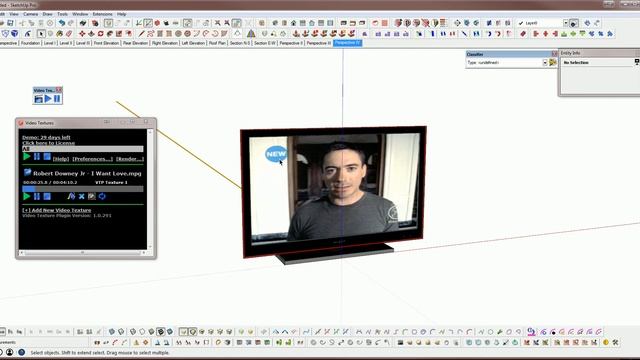
Task: Click the open-panel icon on Video Tex toolbar
Action: click(38, 99)
